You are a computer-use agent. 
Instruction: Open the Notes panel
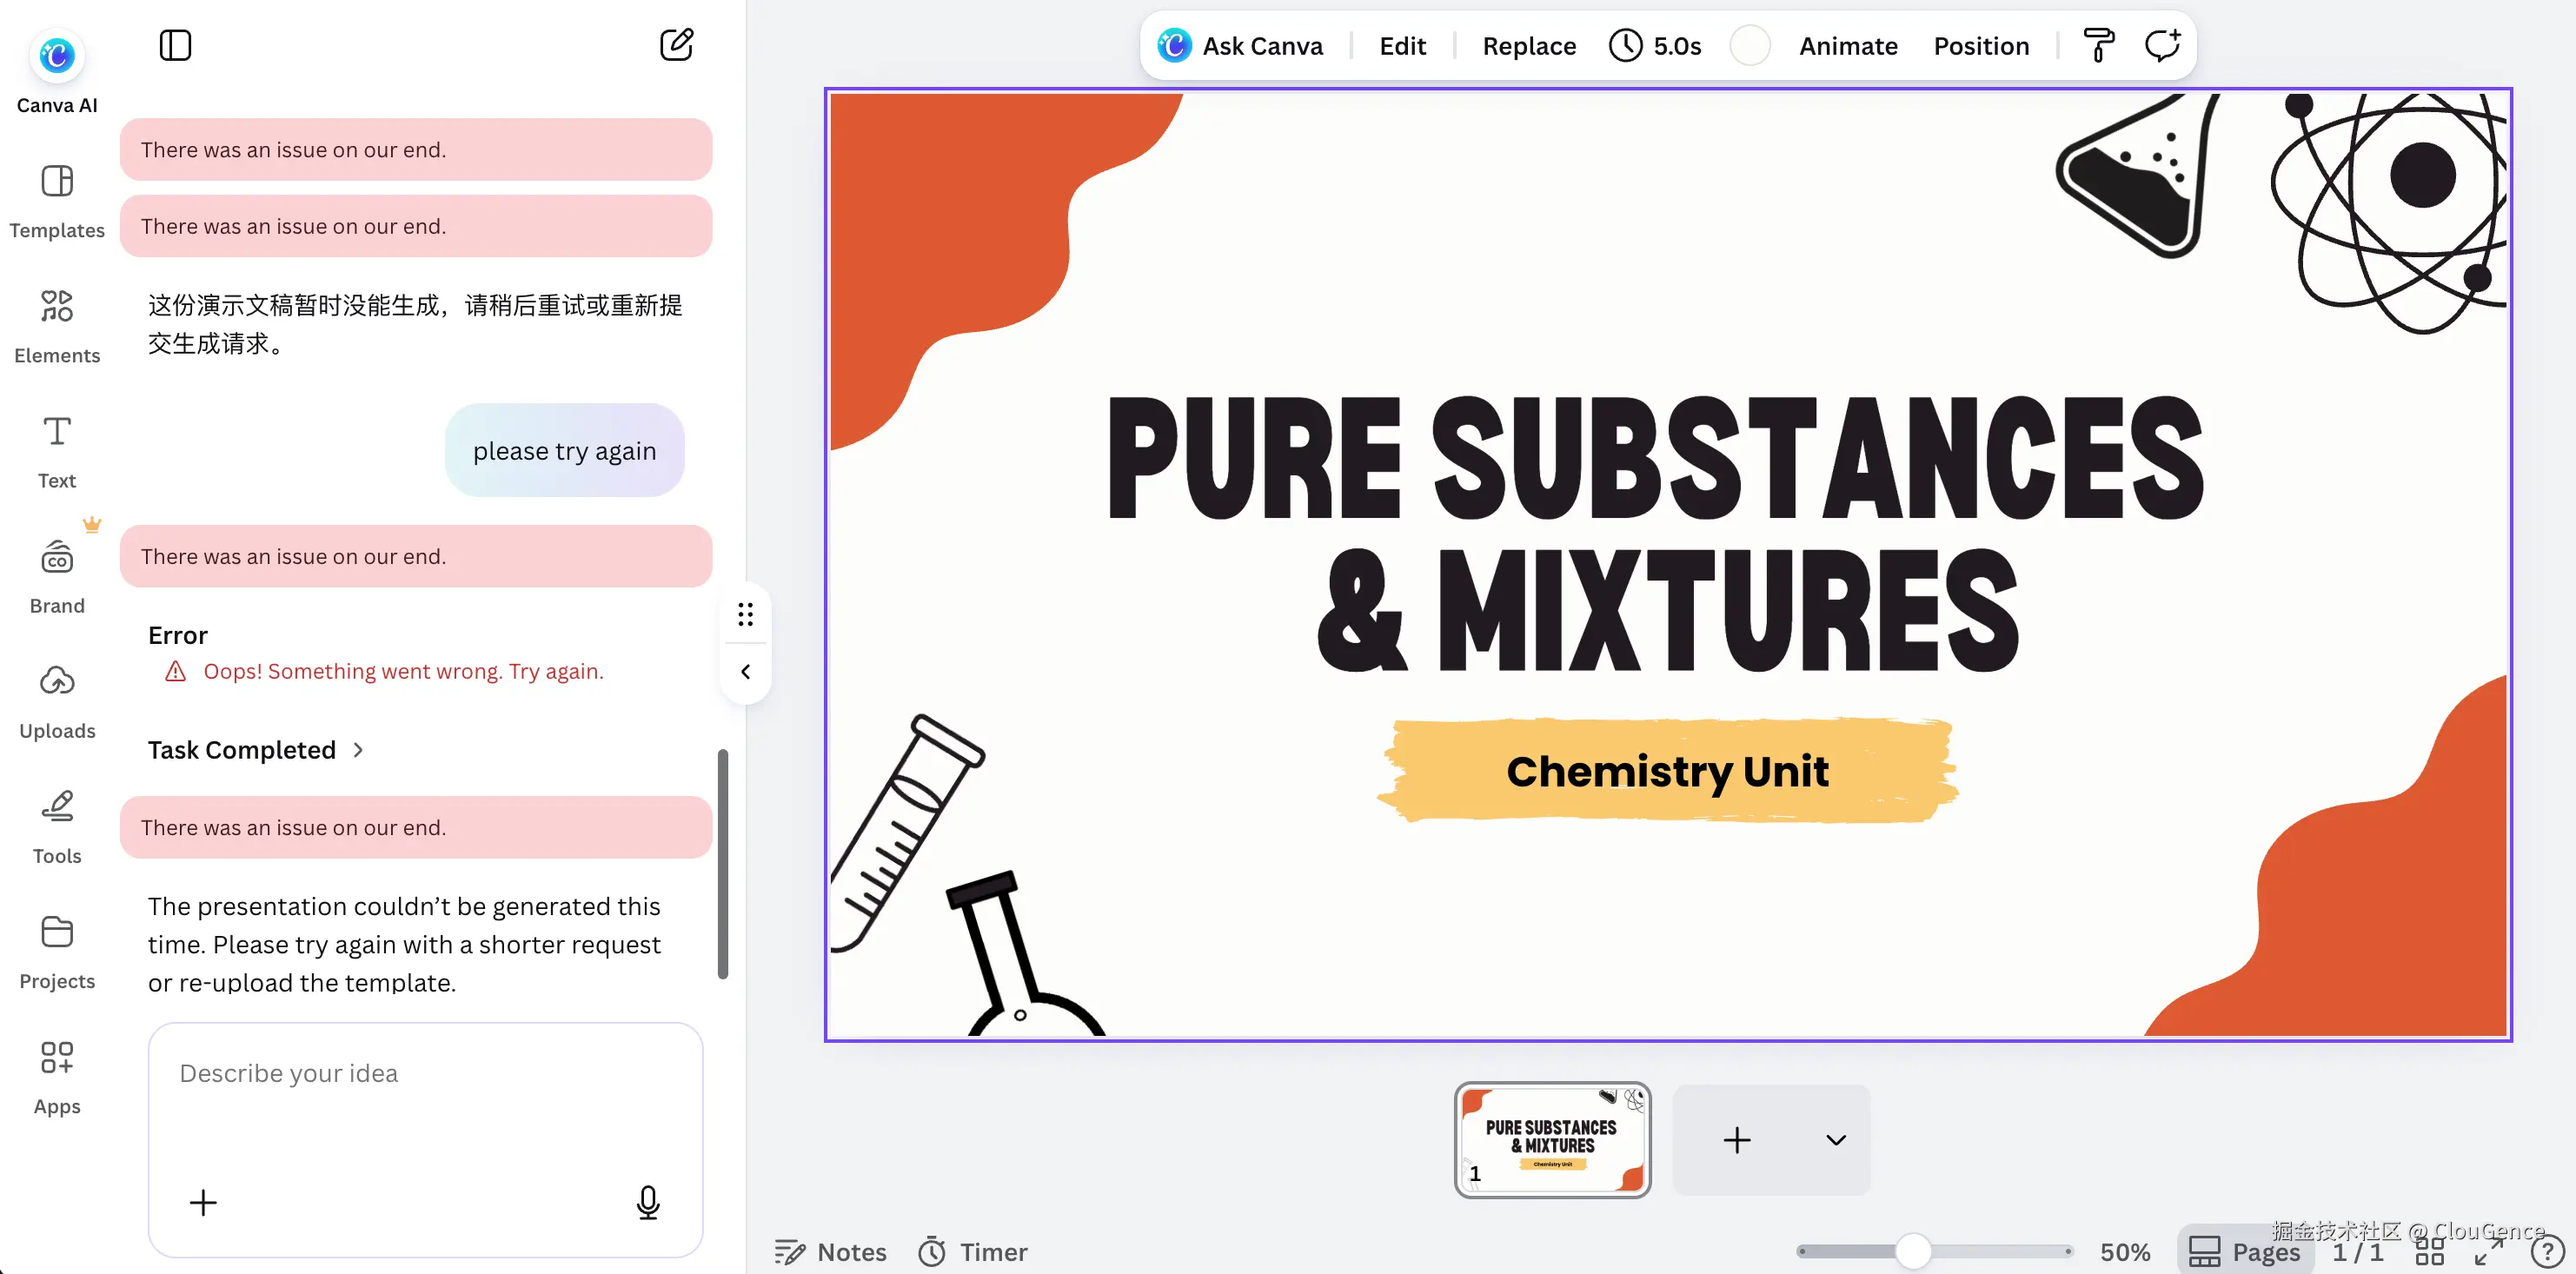pos(831,1251)
